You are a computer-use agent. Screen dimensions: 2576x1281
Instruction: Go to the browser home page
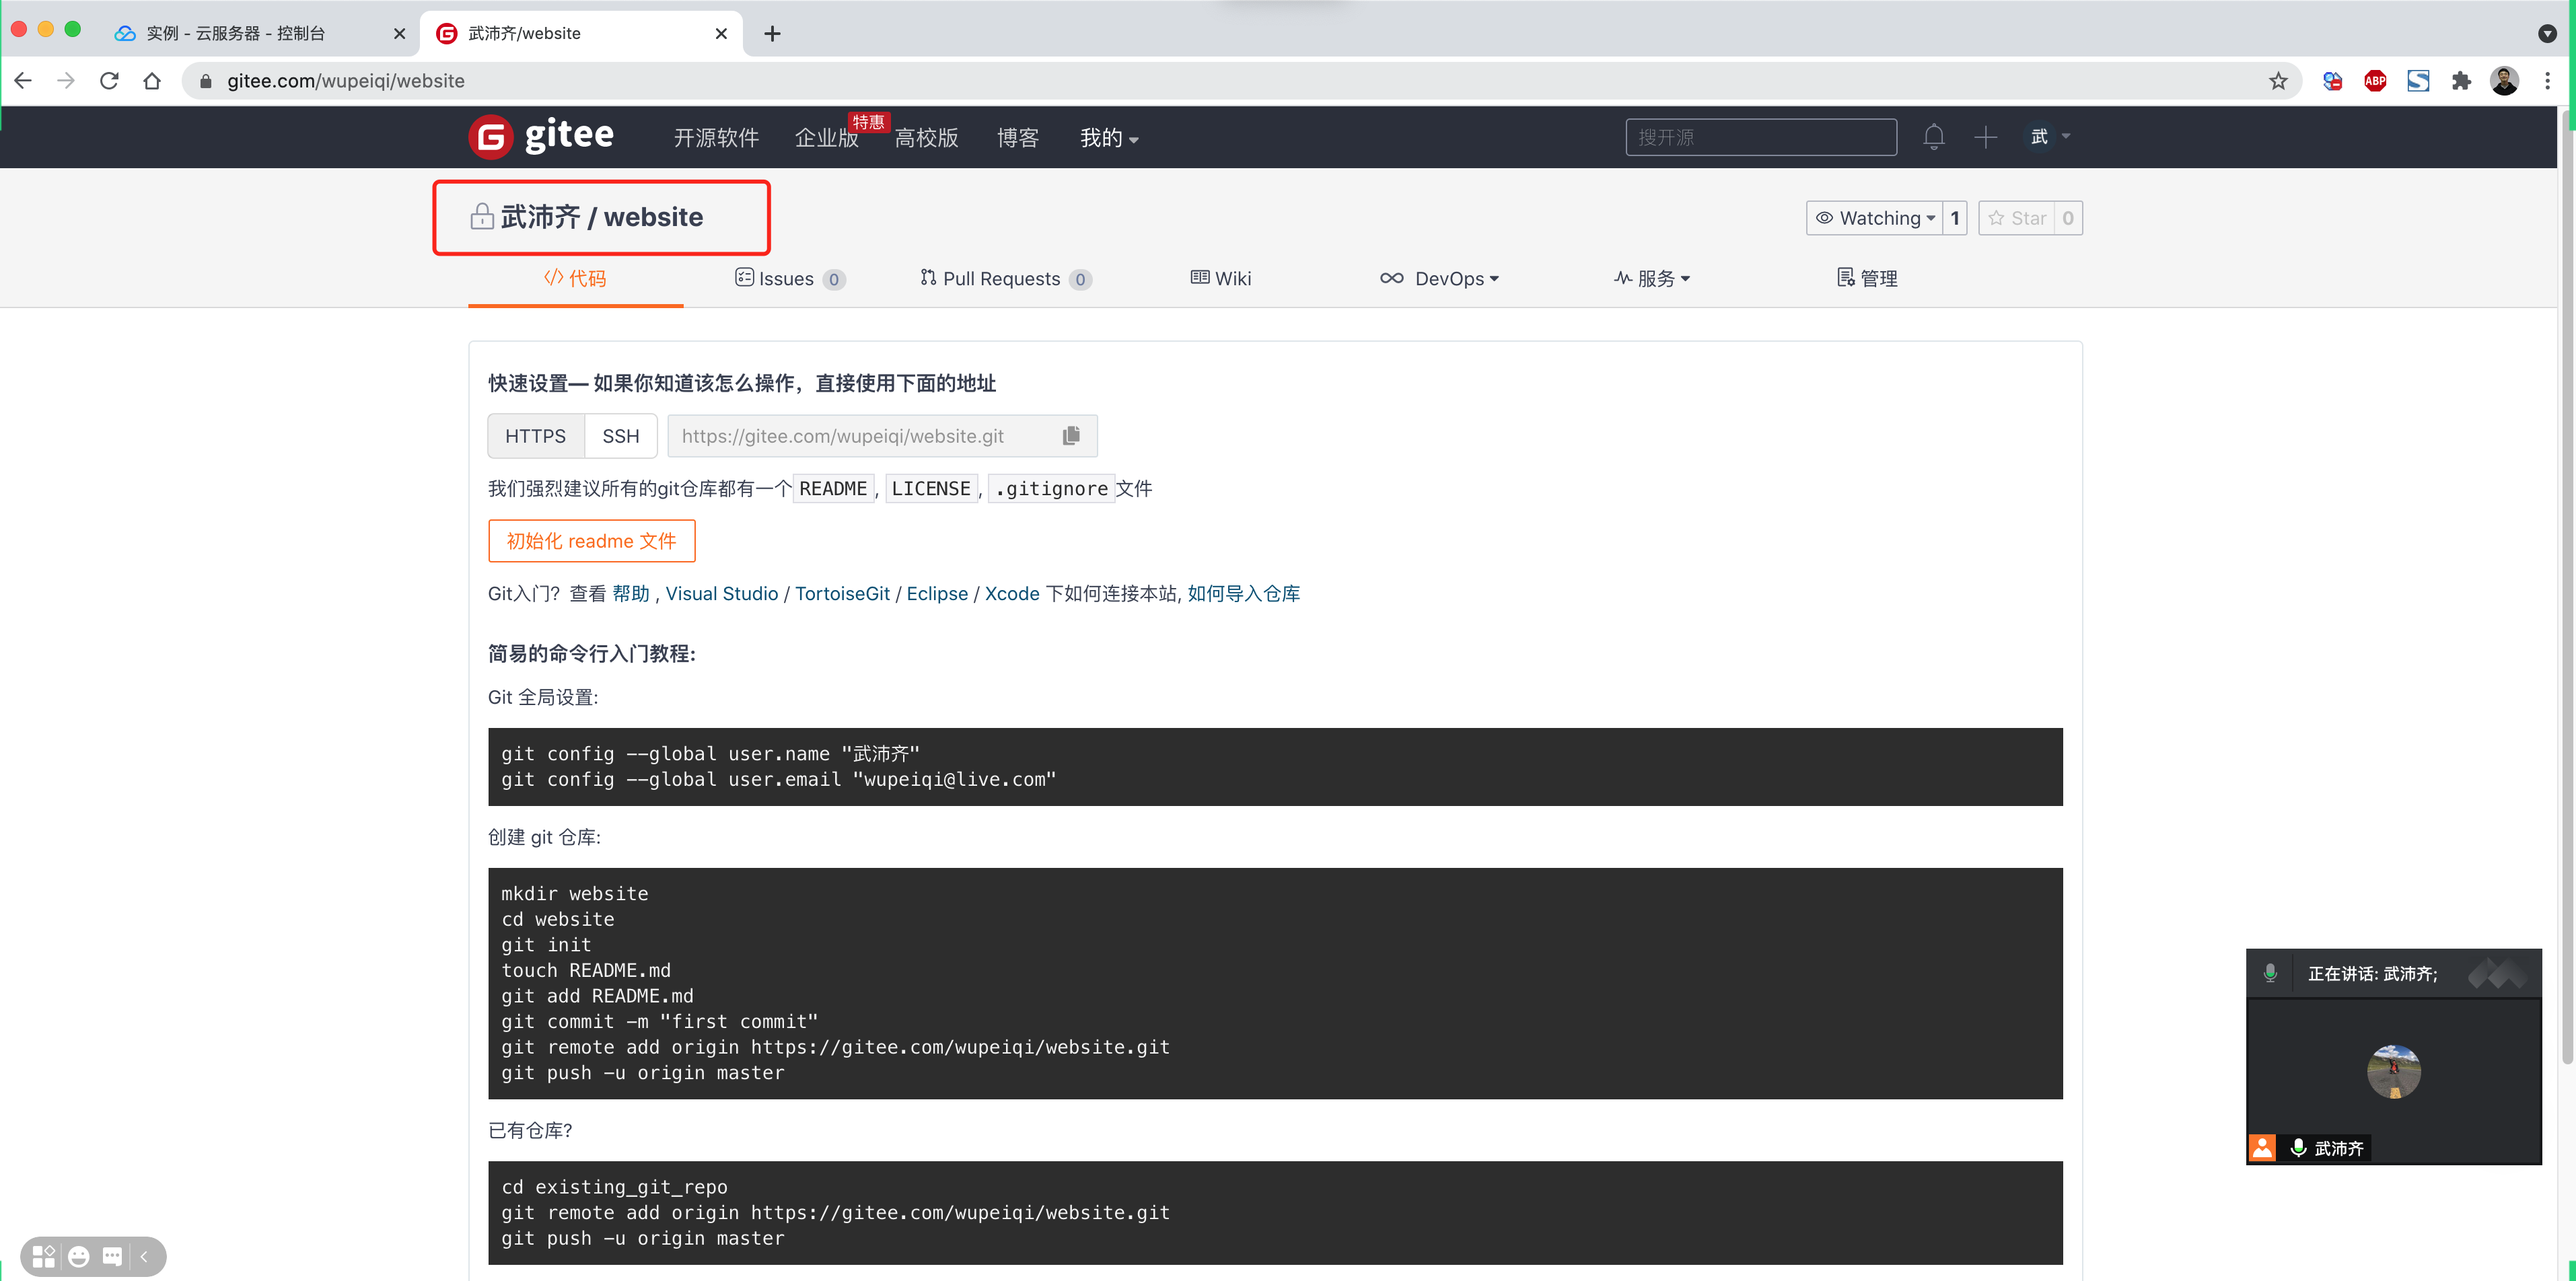tap(152, 81)
